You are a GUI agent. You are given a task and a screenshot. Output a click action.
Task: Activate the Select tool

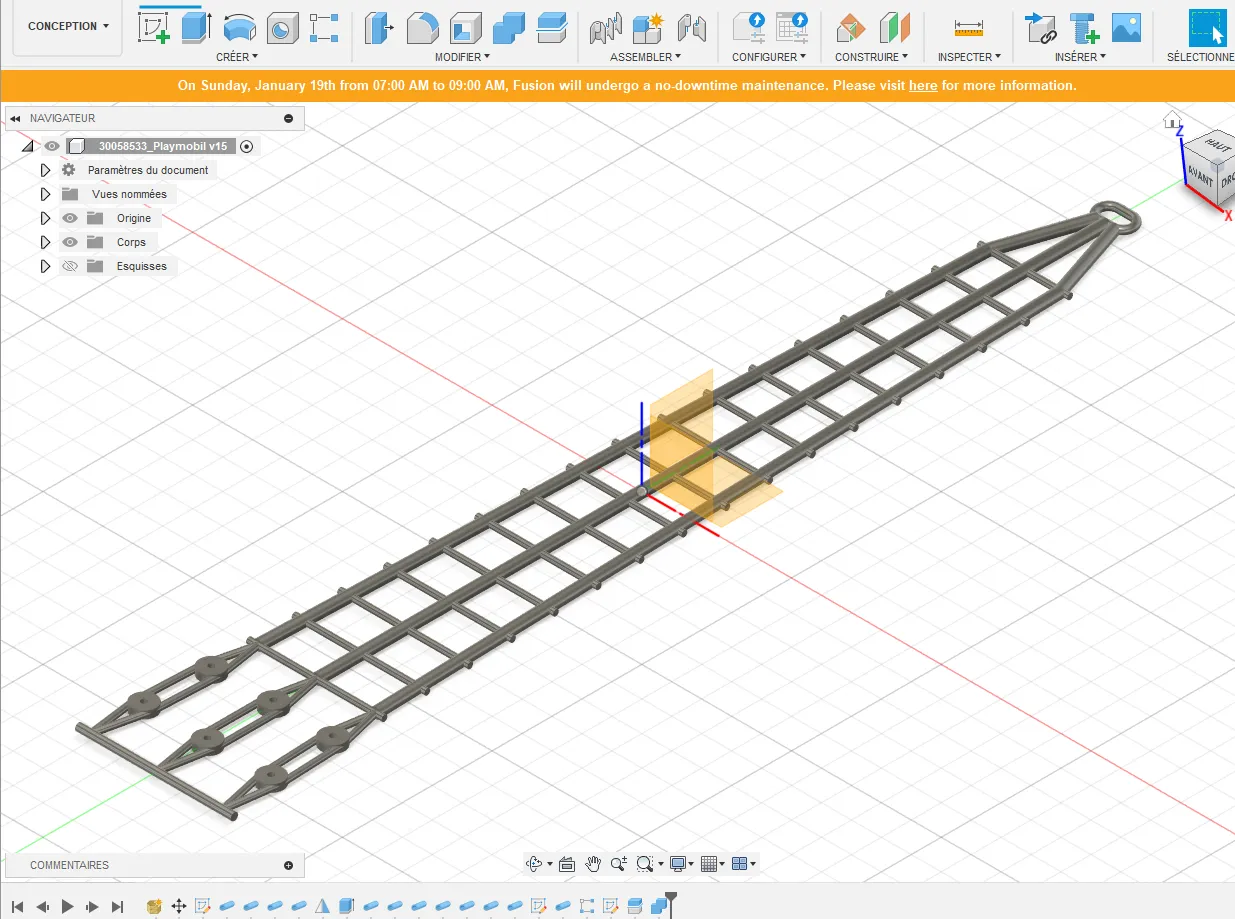(x=1207, y=27)
